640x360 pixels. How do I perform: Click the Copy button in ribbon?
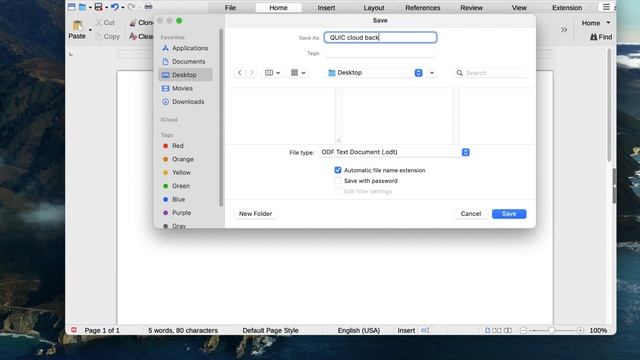point(107,36)
